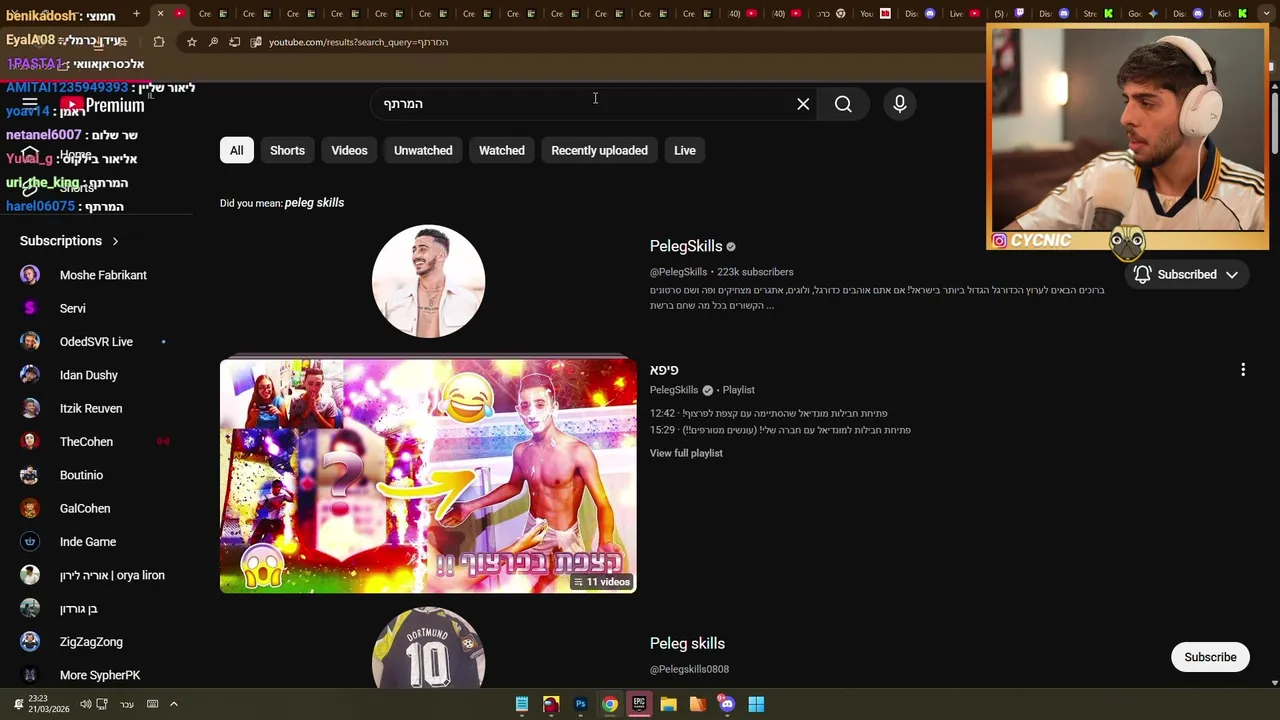Click View full playlist link
Image resolution: width=1280 pixels, height=720 pixels.
point(686,453)
